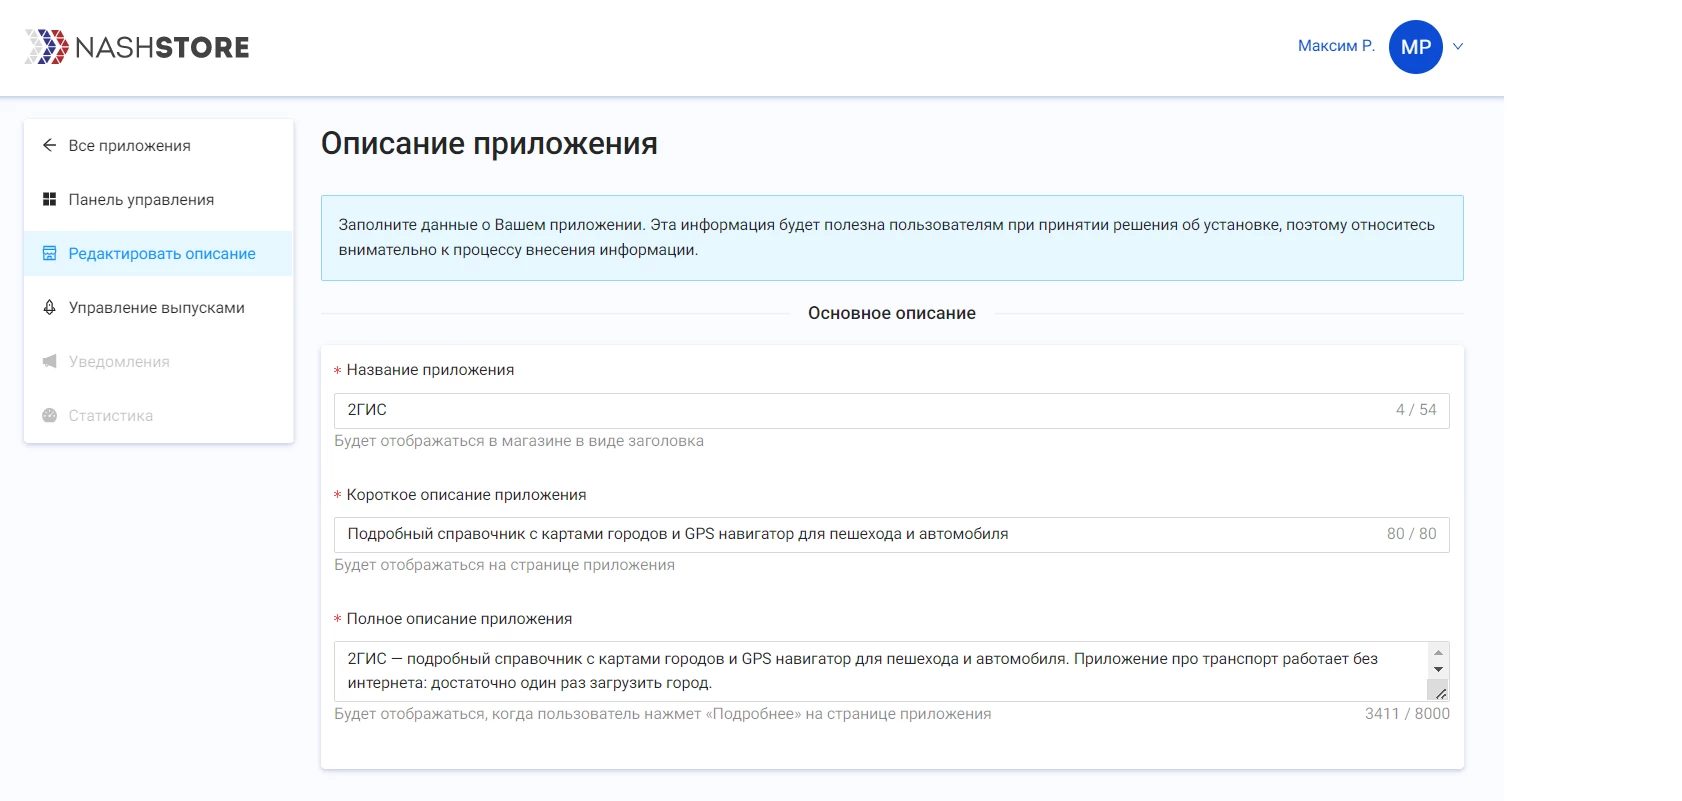Open Уведомления sidebar entry
This screenshot has width=1682, height=801.
coord(158,361)
